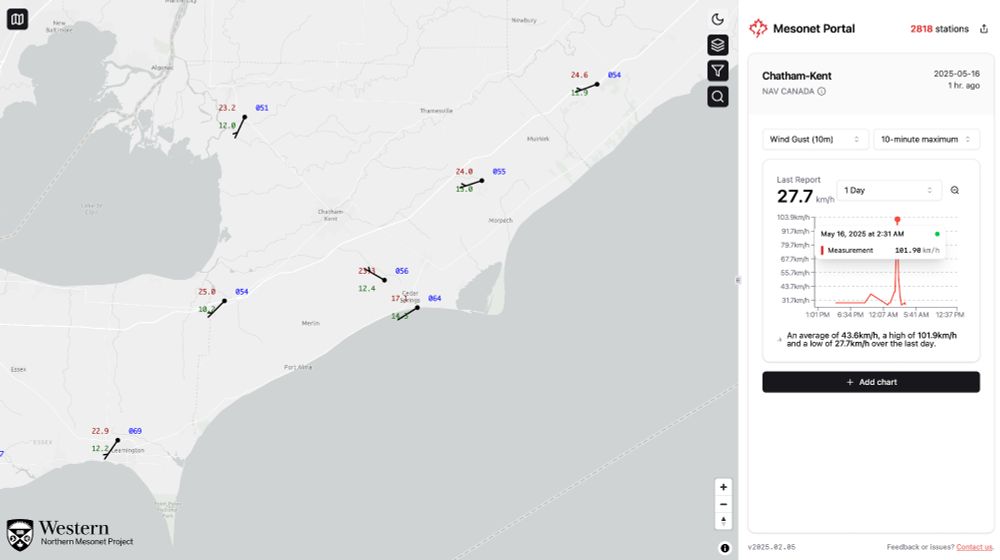Viewport: 1000px width, 560px height.
Task: Select station marker labeled 064
Action: (417, 307)
